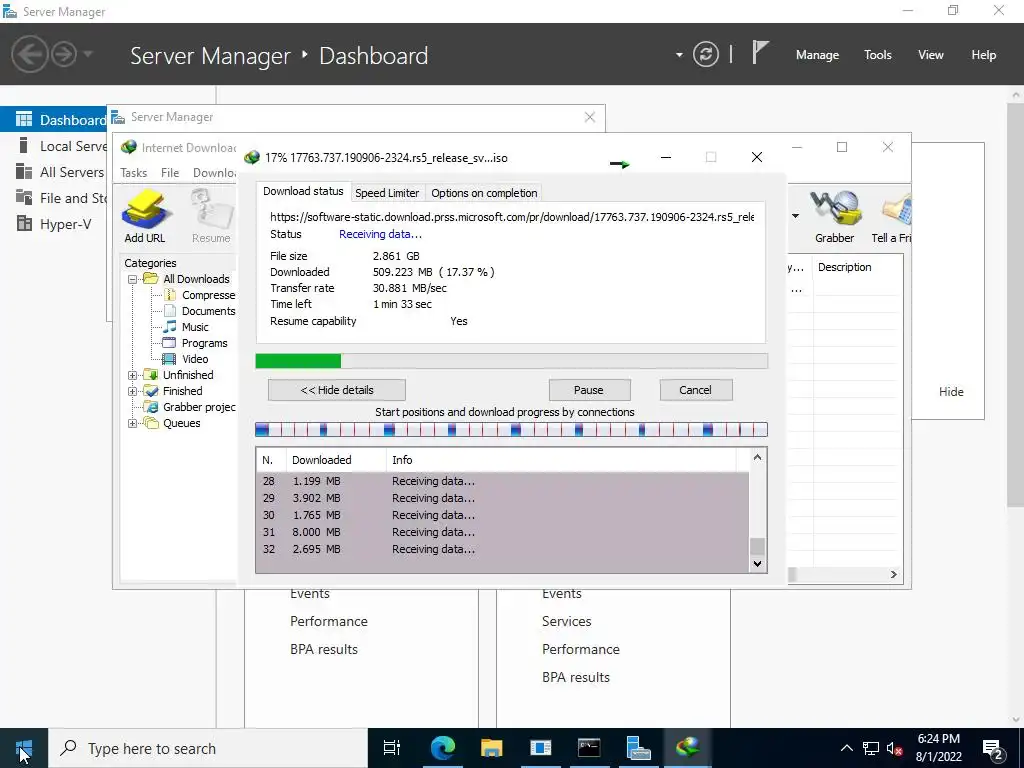Click Performance in the left tile
The image size is (1024, 768).
[x=328, y=621]
